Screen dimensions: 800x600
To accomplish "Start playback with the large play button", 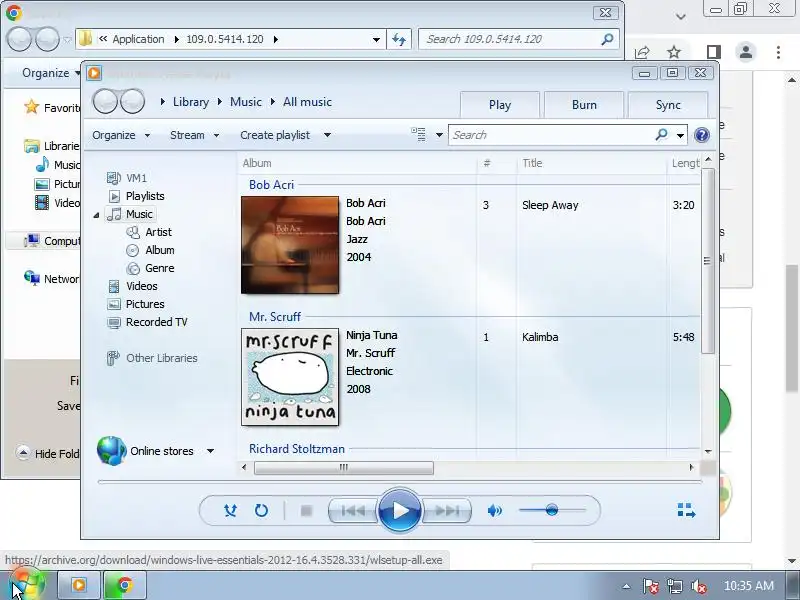I will click(x=399, y=510).
